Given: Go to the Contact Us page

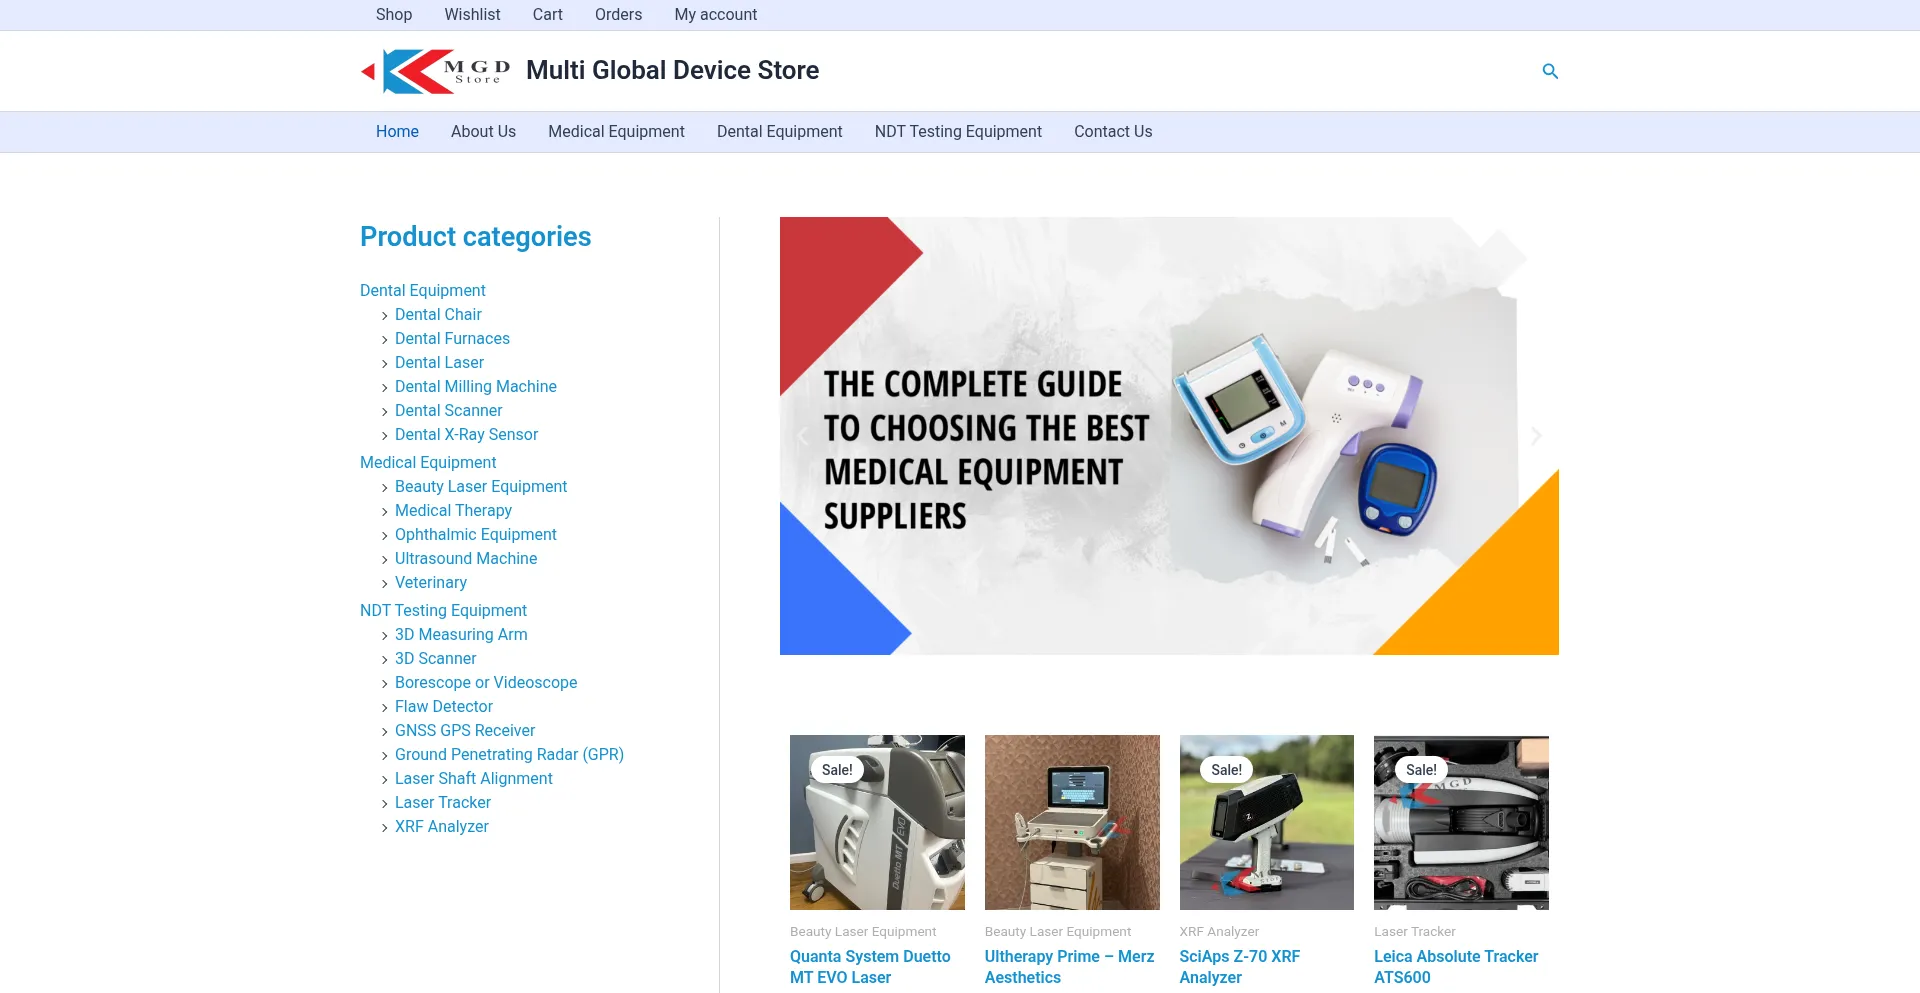Looking at the screenshot, I should click(1113, 131).
